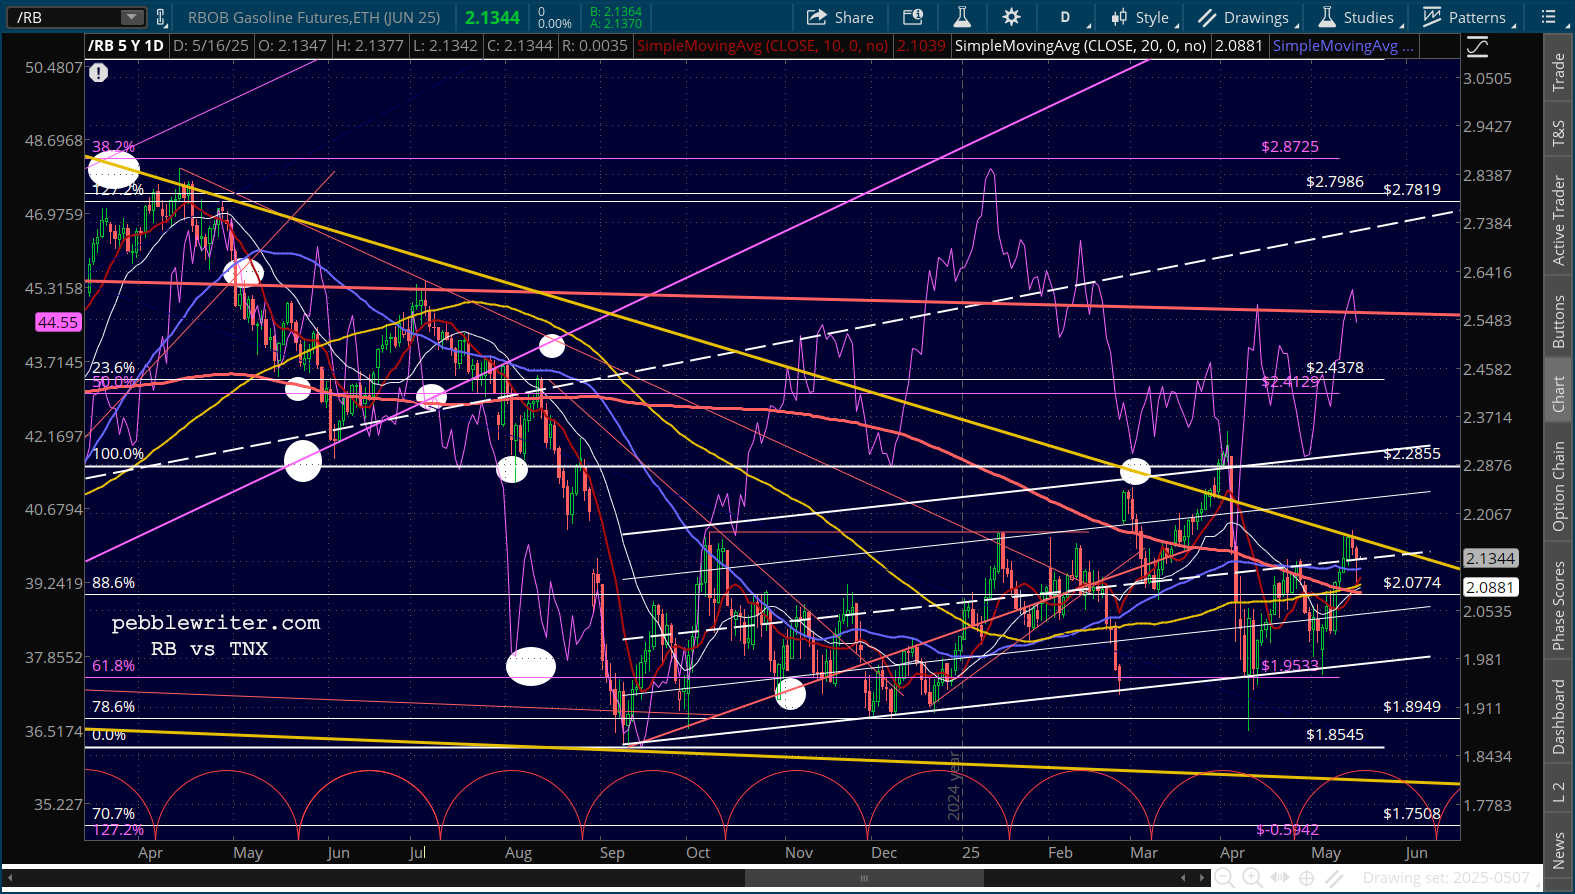Click the pan left-right arrows icon
The width and height of the screenshot is (1575, 894).
[1280, 878]
